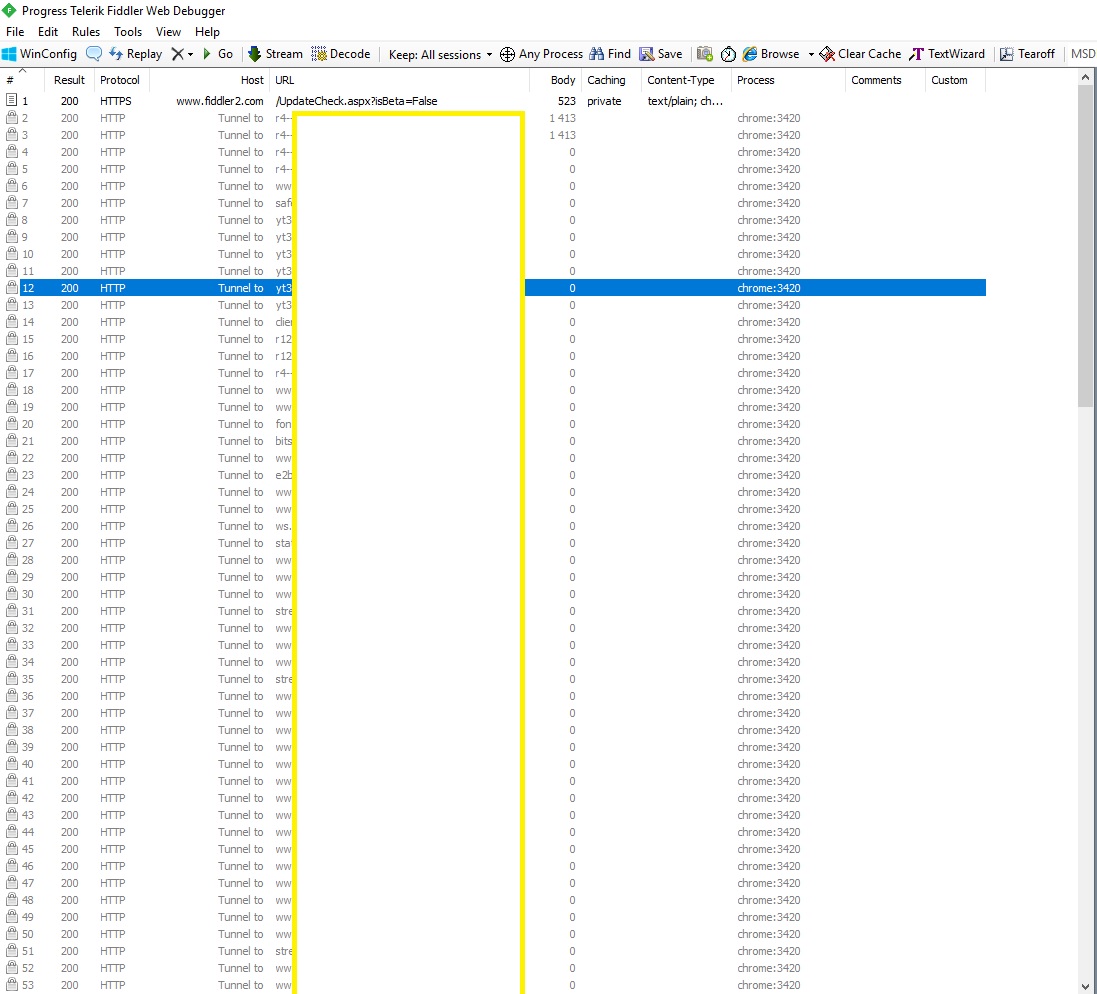Screen dimensions: 1097x994
Task: Open the View menu
Action: click(x=168, y=31)
